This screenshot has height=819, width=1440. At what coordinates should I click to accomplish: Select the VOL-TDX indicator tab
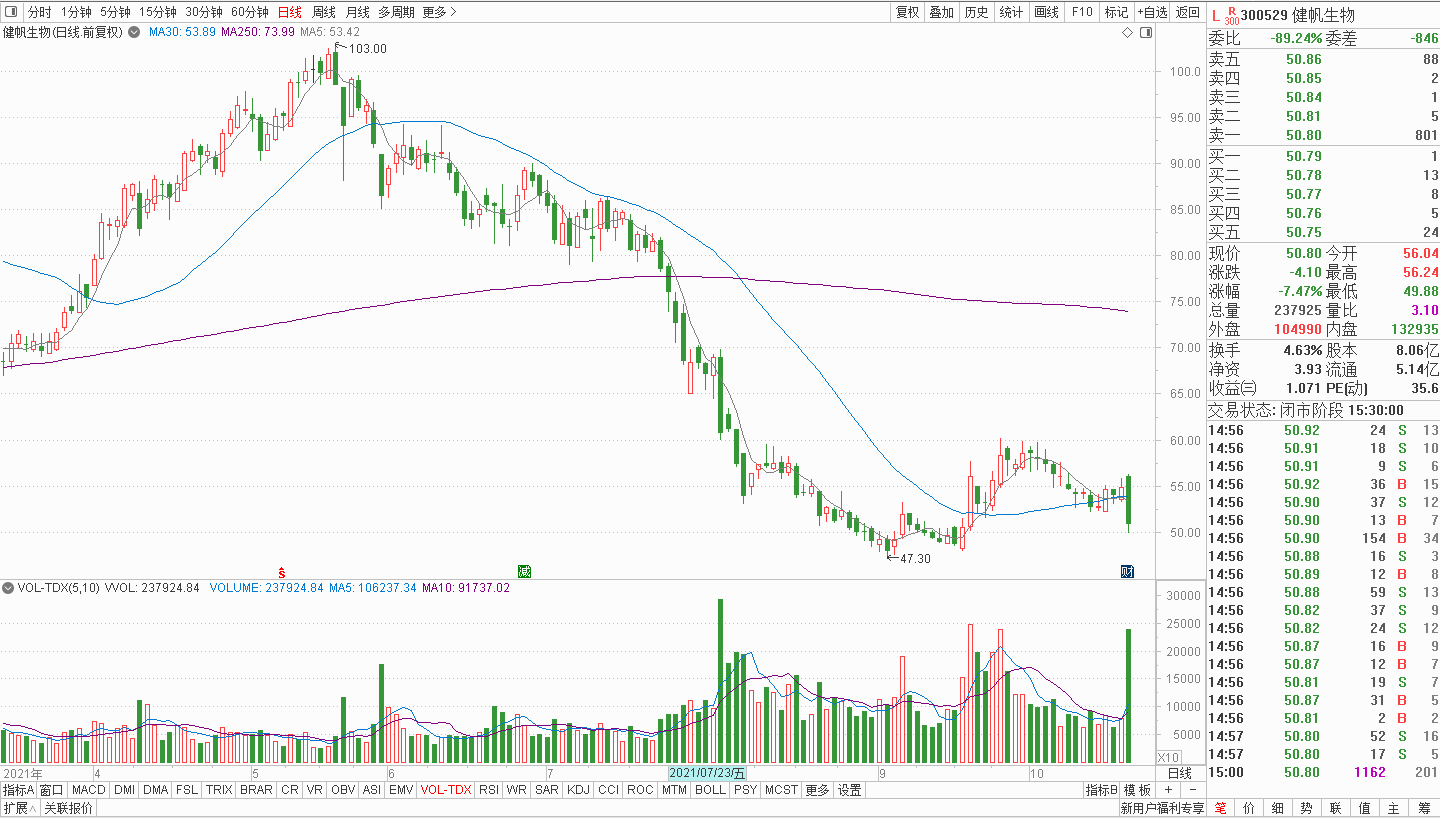click(446, 790)
